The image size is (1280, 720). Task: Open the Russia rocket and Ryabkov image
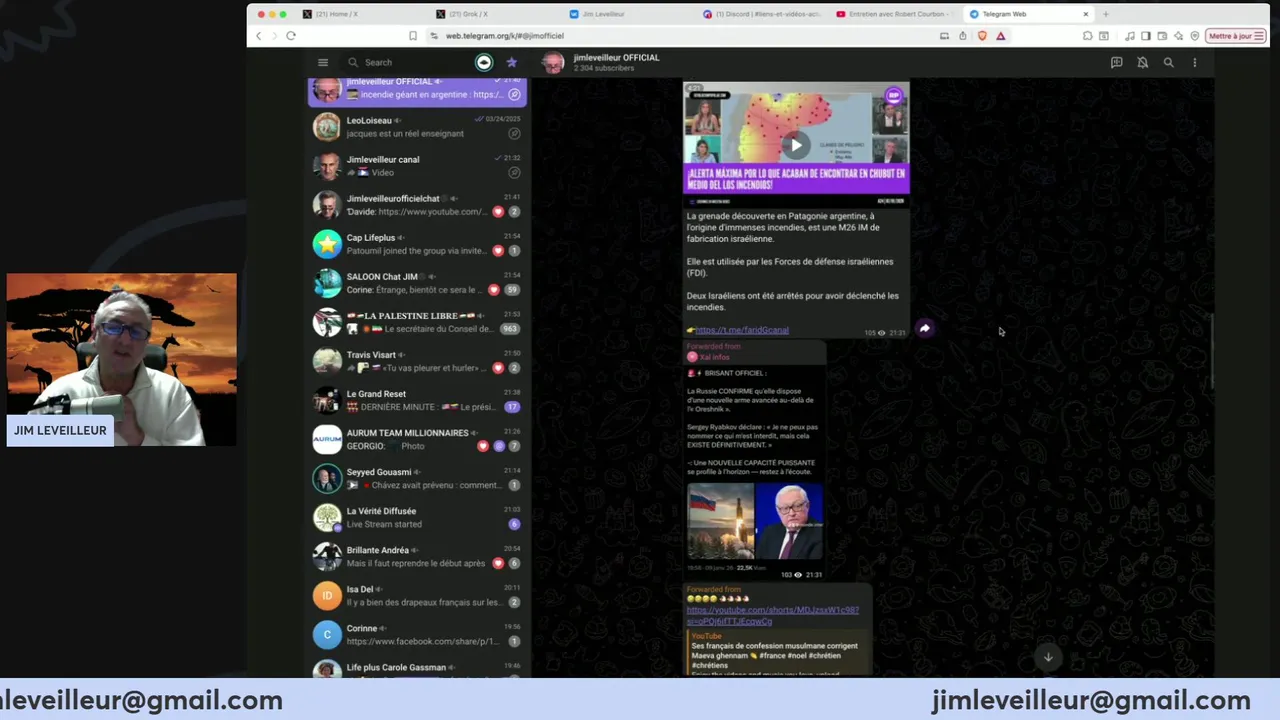(755, 521)
